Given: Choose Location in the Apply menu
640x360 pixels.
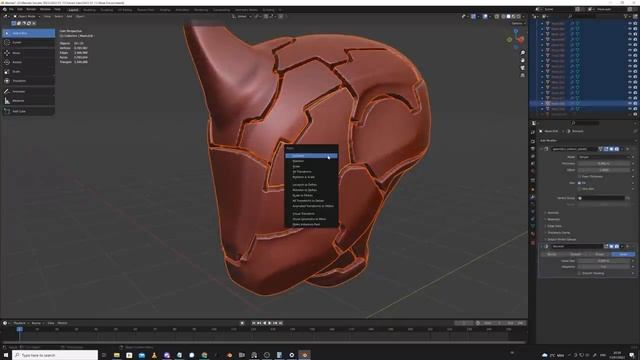Looking at the screenshot, I should click(311, 156).
